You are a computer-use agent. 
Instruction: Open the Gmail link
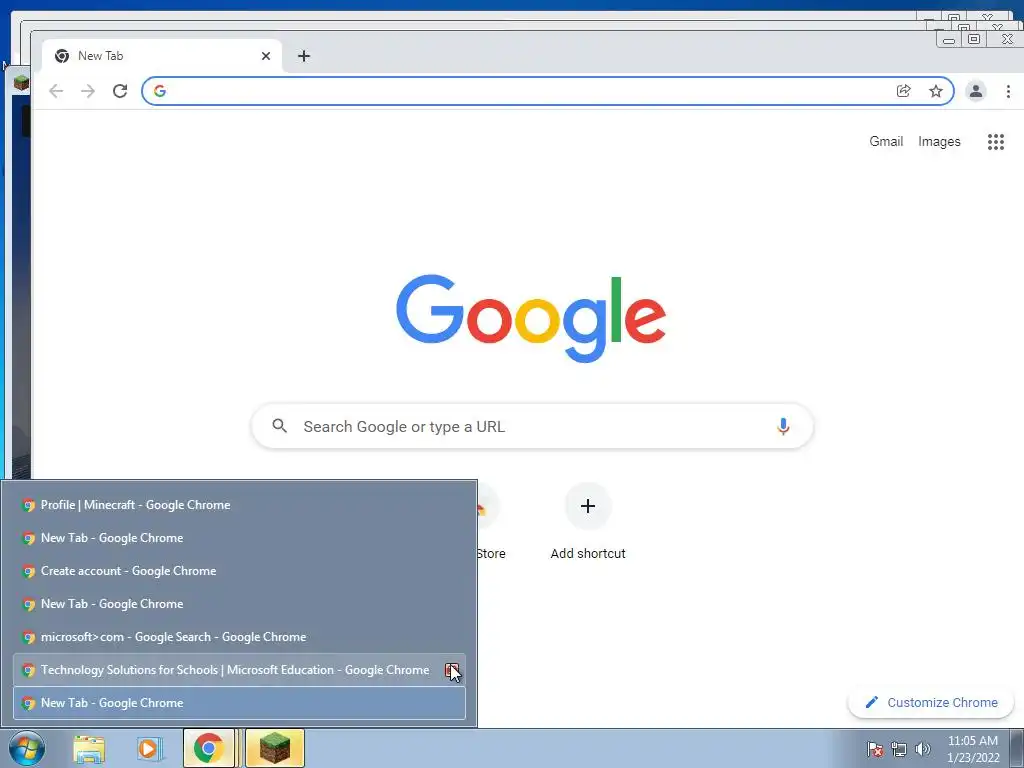tap(886, 141)
